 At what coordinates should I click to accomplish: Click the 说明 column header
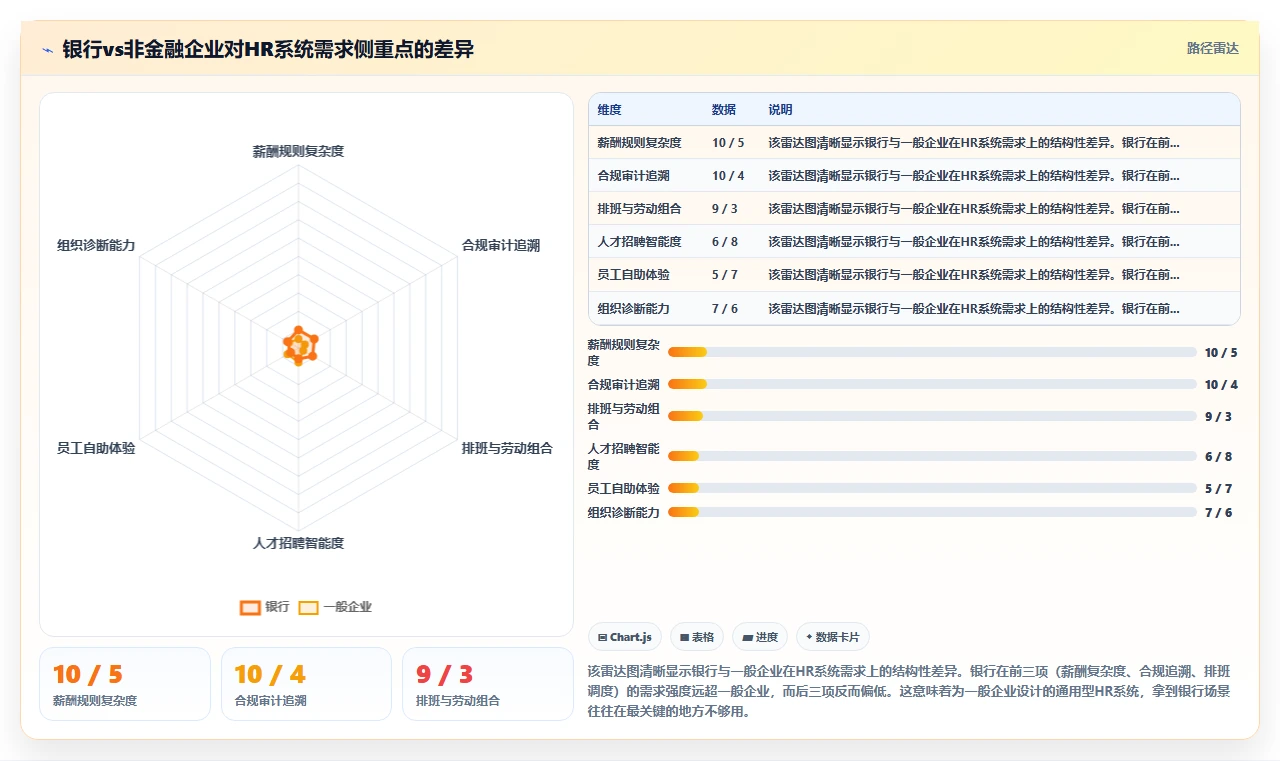coord(780,110)
